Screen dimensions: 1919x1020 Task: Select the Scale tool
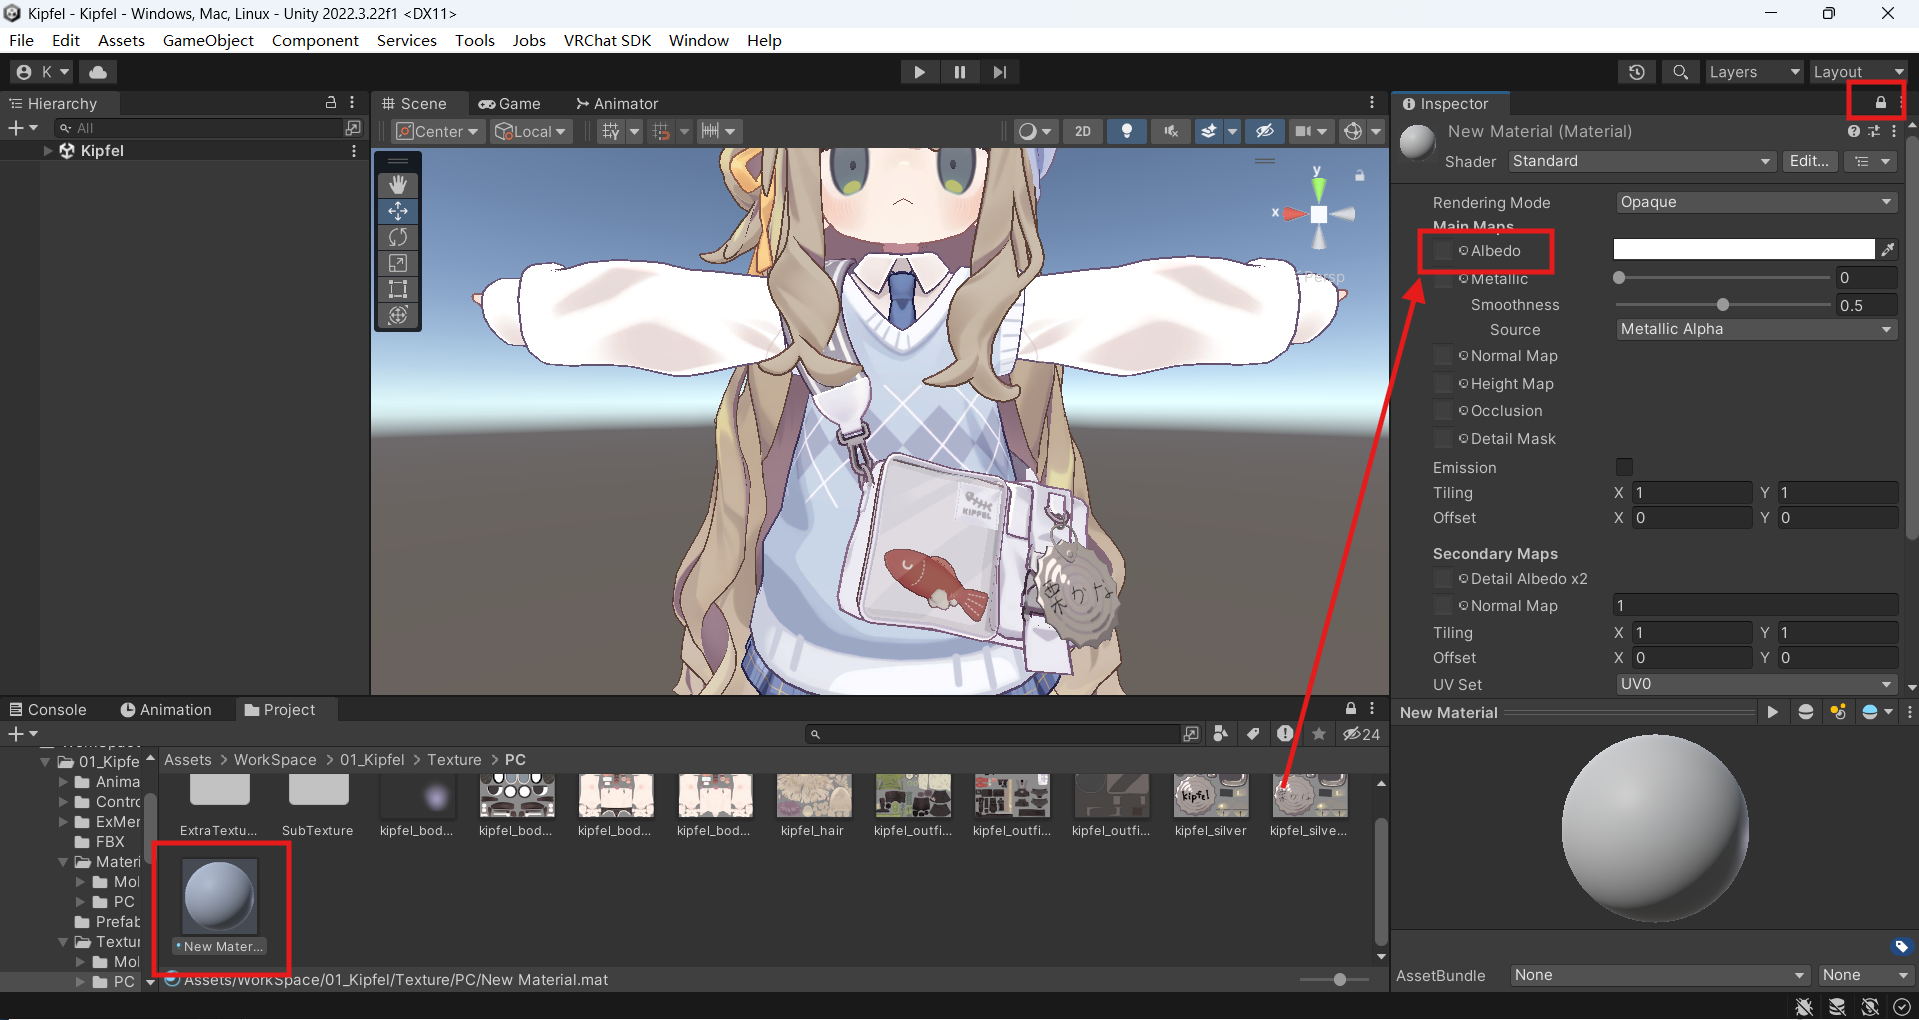click(398, 263)
